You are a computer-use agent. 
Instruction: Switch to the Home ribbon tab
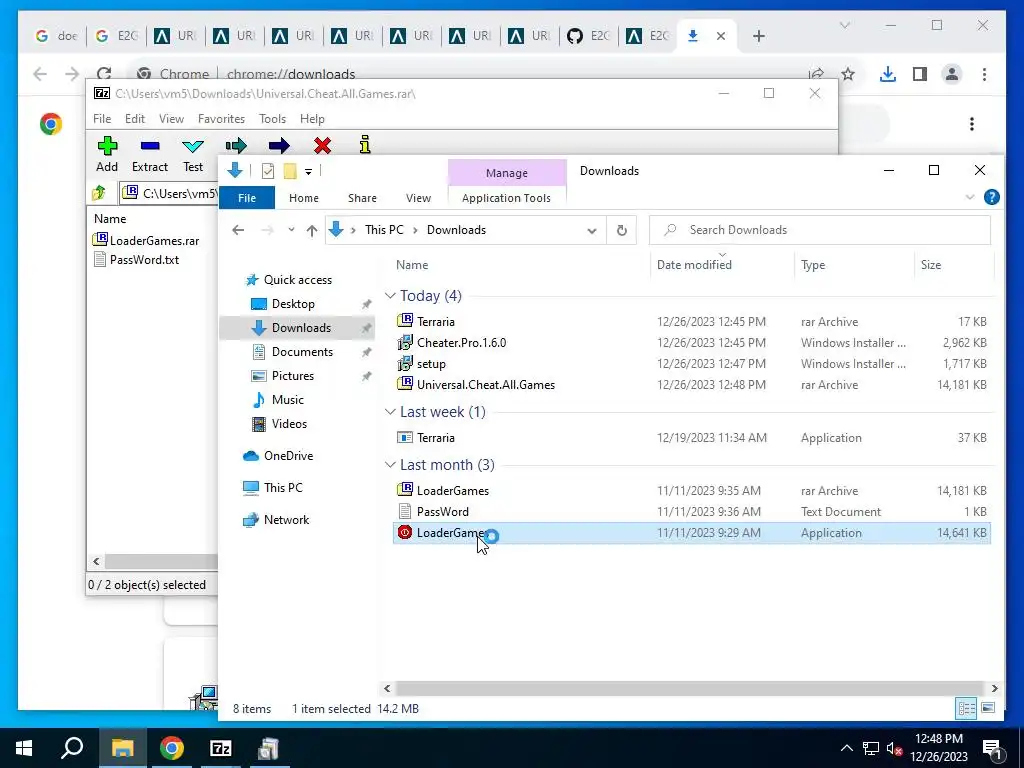coord(304,198)
